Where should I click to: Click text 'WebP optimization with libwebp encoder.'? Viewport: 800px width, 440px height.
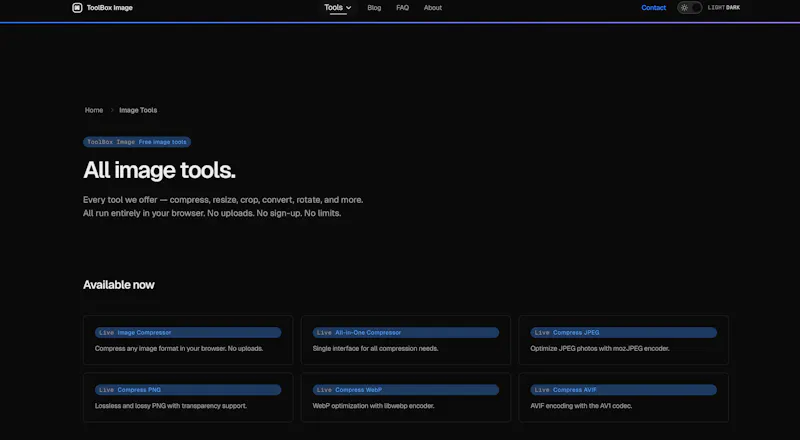tap(373, 406)
